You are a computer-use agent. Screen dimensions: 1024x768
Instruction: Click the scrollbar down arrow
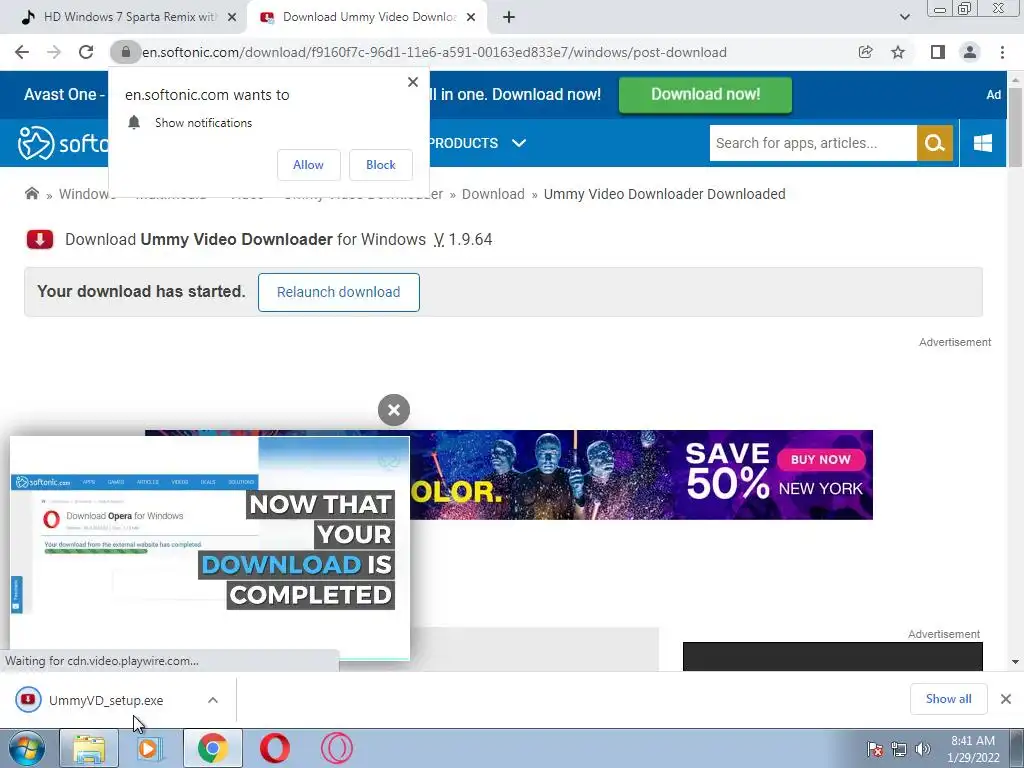click(1015, 662)
